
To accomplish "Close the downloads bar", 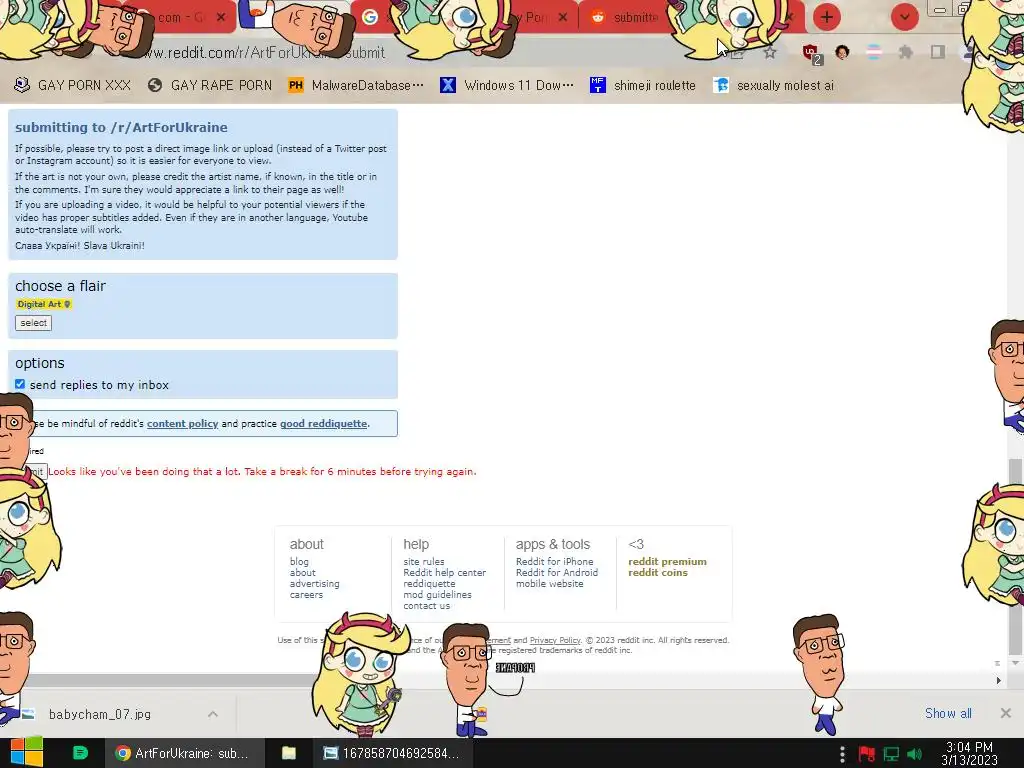I will click(x=1006, y=713).
